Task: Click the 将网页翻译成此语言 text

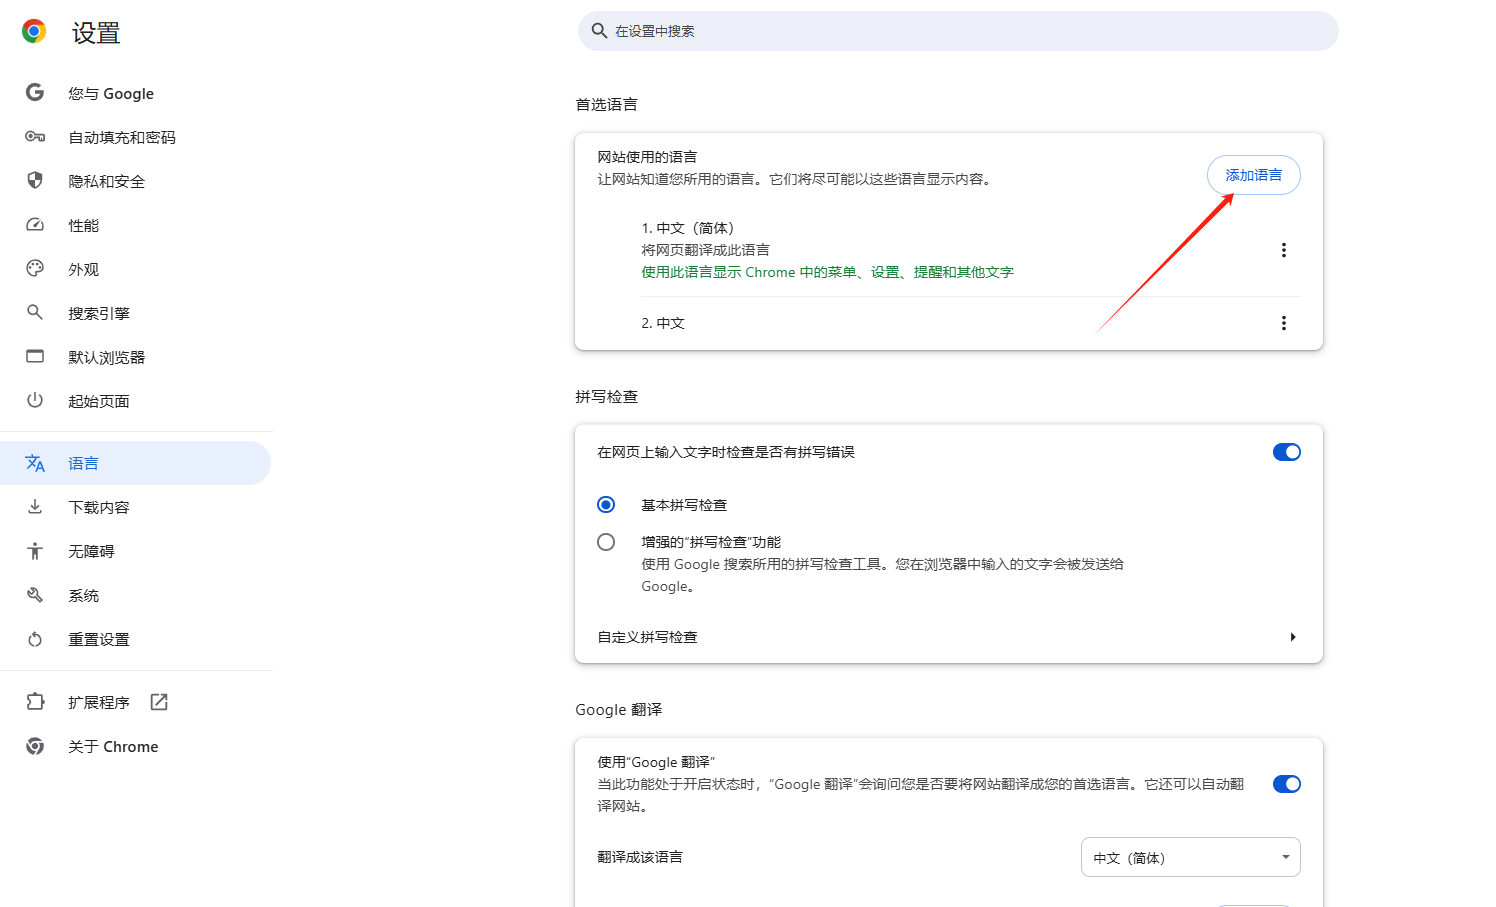Action: pyautogui.click(x=705, y=250)
